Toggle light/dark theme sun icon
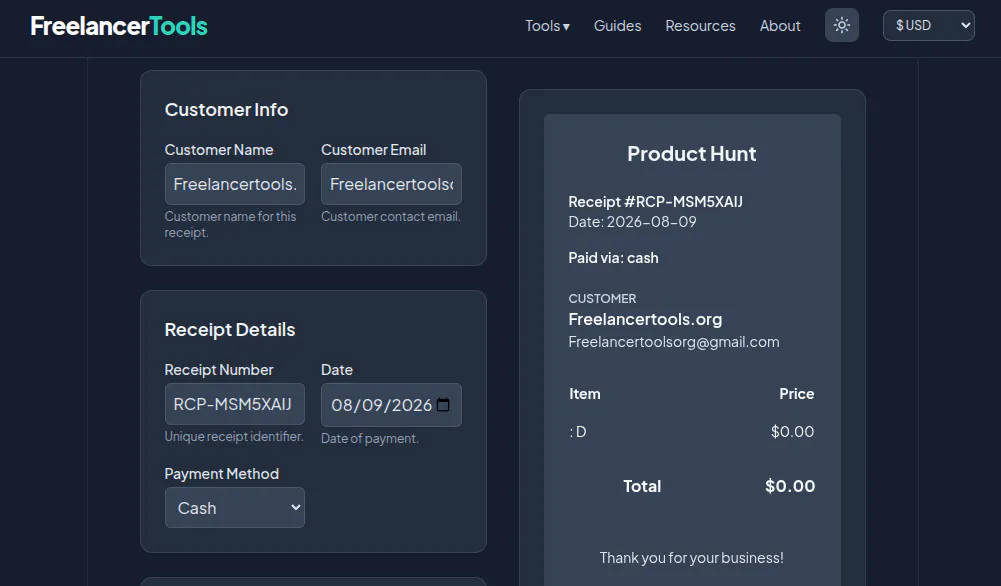Image resolution: width=1001 pixels, height=586 pixels. [841, 26]
